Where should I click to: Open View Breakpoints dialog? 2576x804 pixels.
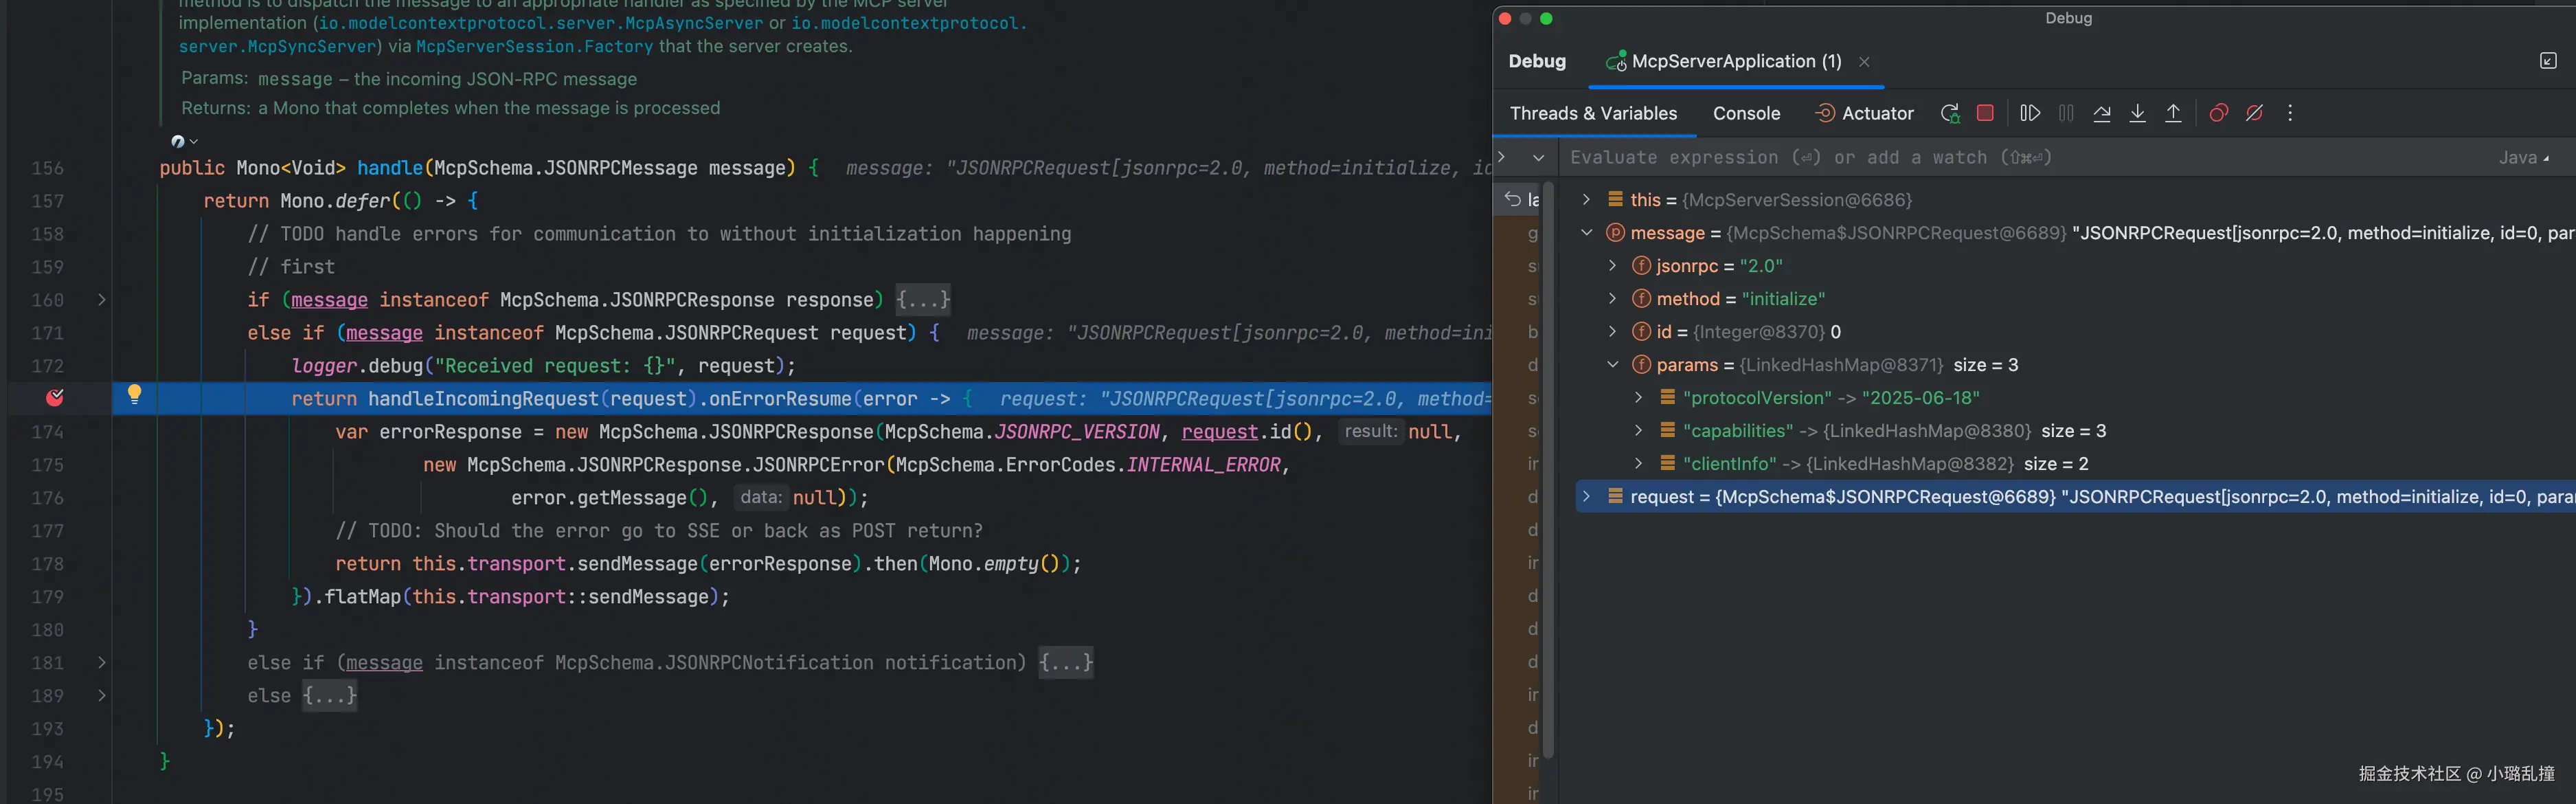[2218, 113]
